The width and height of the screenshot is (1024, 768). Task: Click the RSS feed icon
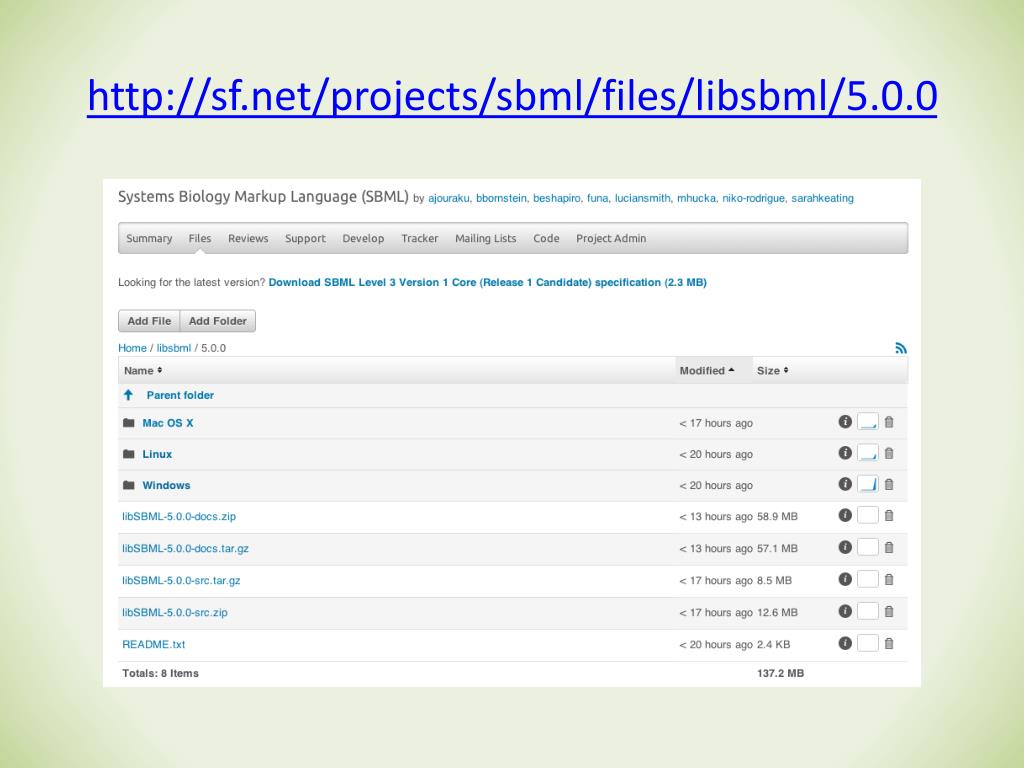tap(901, 348)
